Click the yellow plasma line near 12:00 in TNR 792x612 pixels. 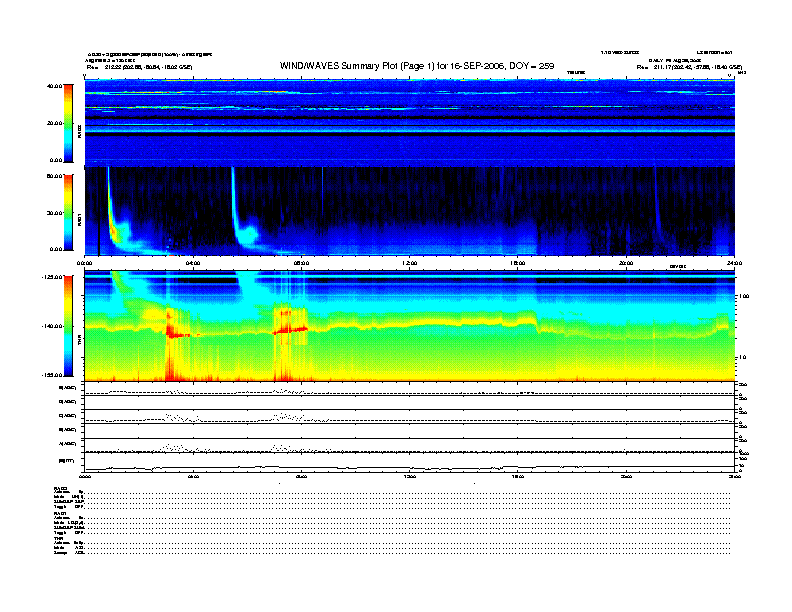click(410, 325)
